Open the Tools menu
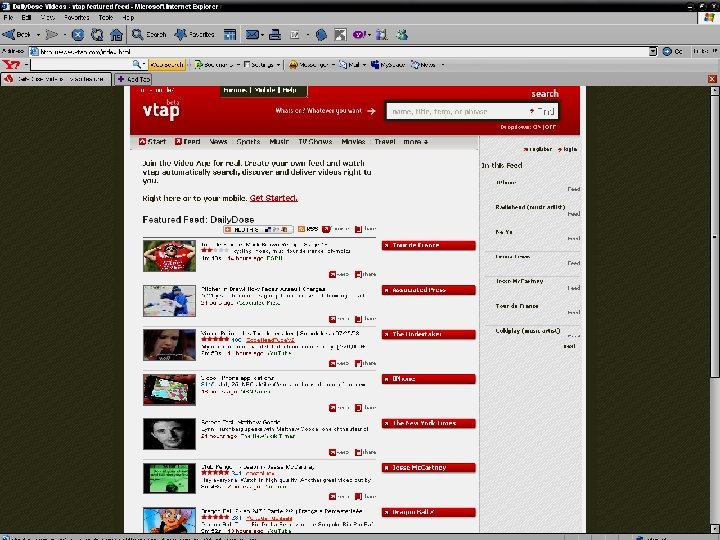 click(x=106, y=17)
